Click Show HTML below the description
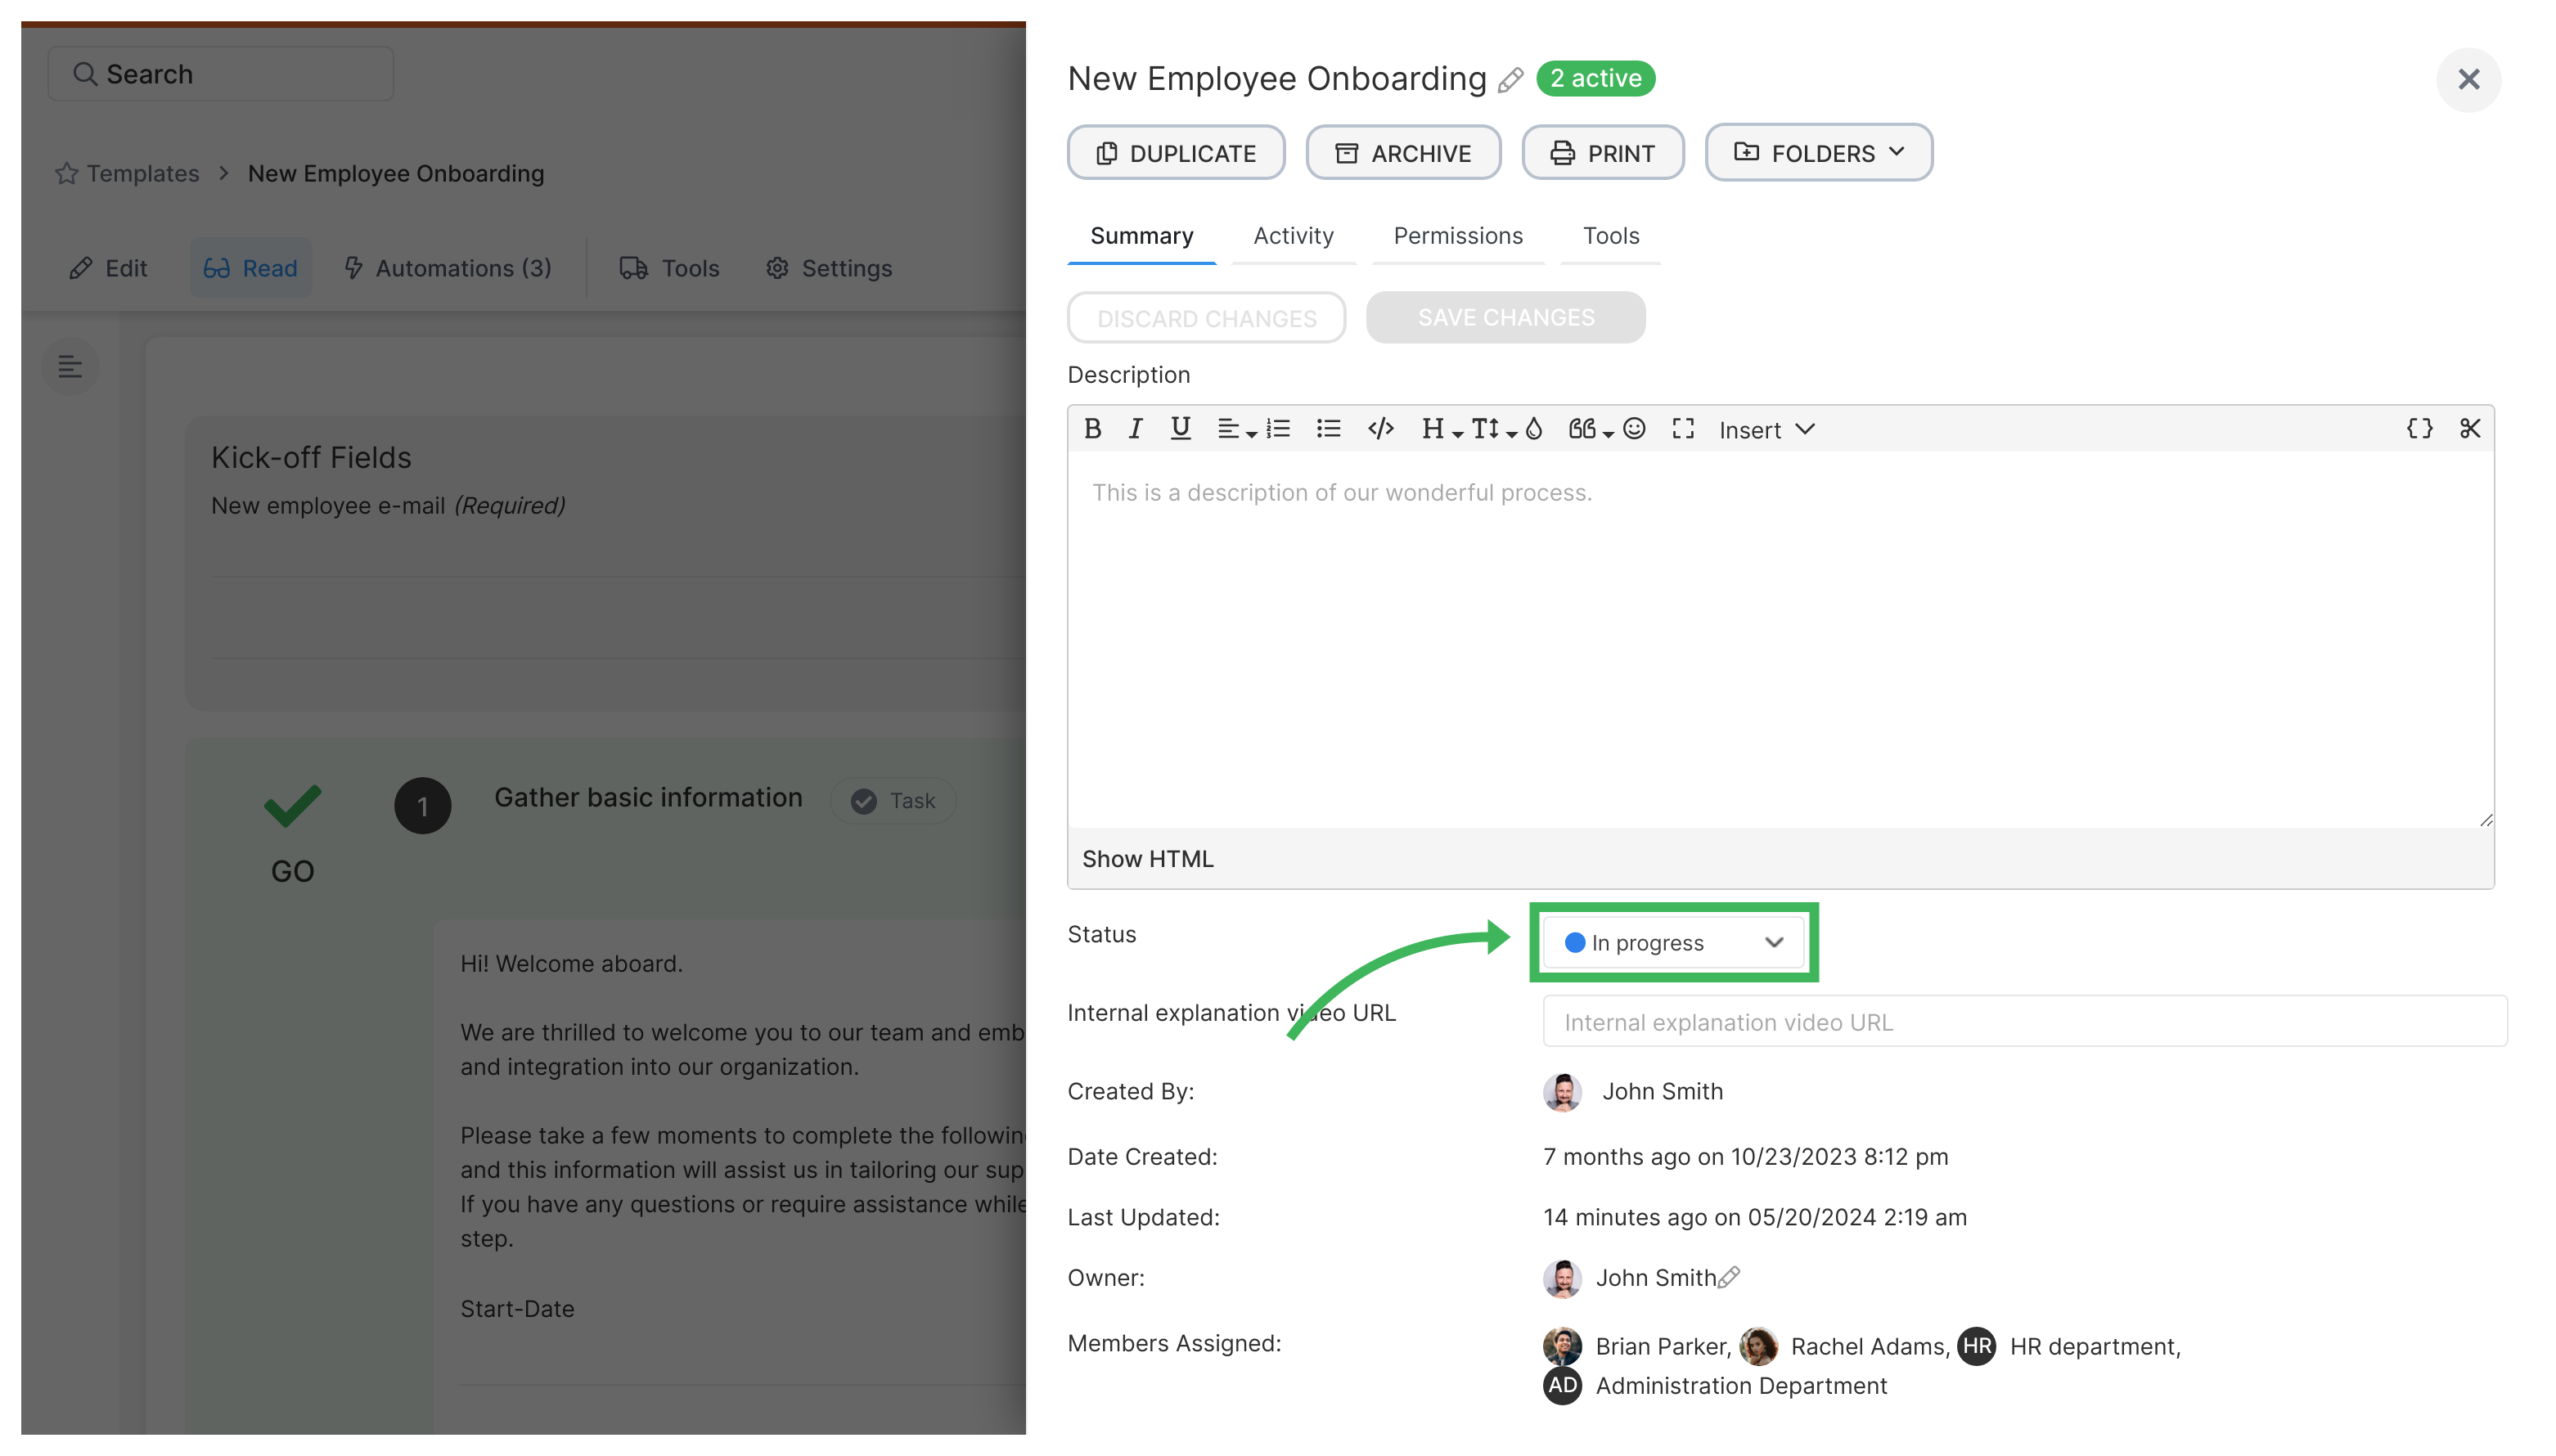This screenshot has height=1456, width=2556. click(x=1148, y=858)
